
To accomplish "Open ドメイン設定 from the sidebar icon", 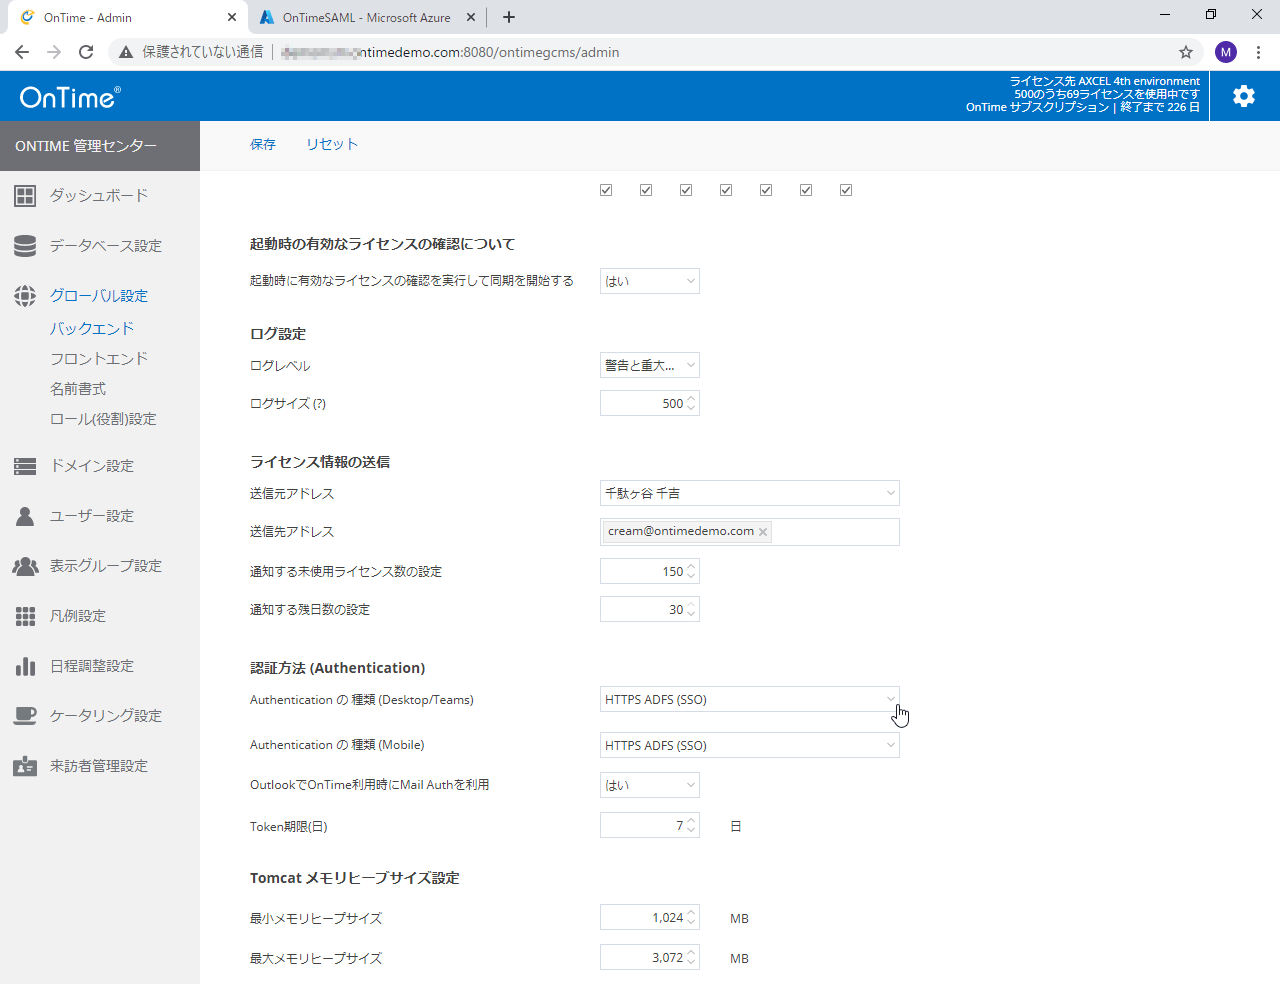I will coord(25,465).
